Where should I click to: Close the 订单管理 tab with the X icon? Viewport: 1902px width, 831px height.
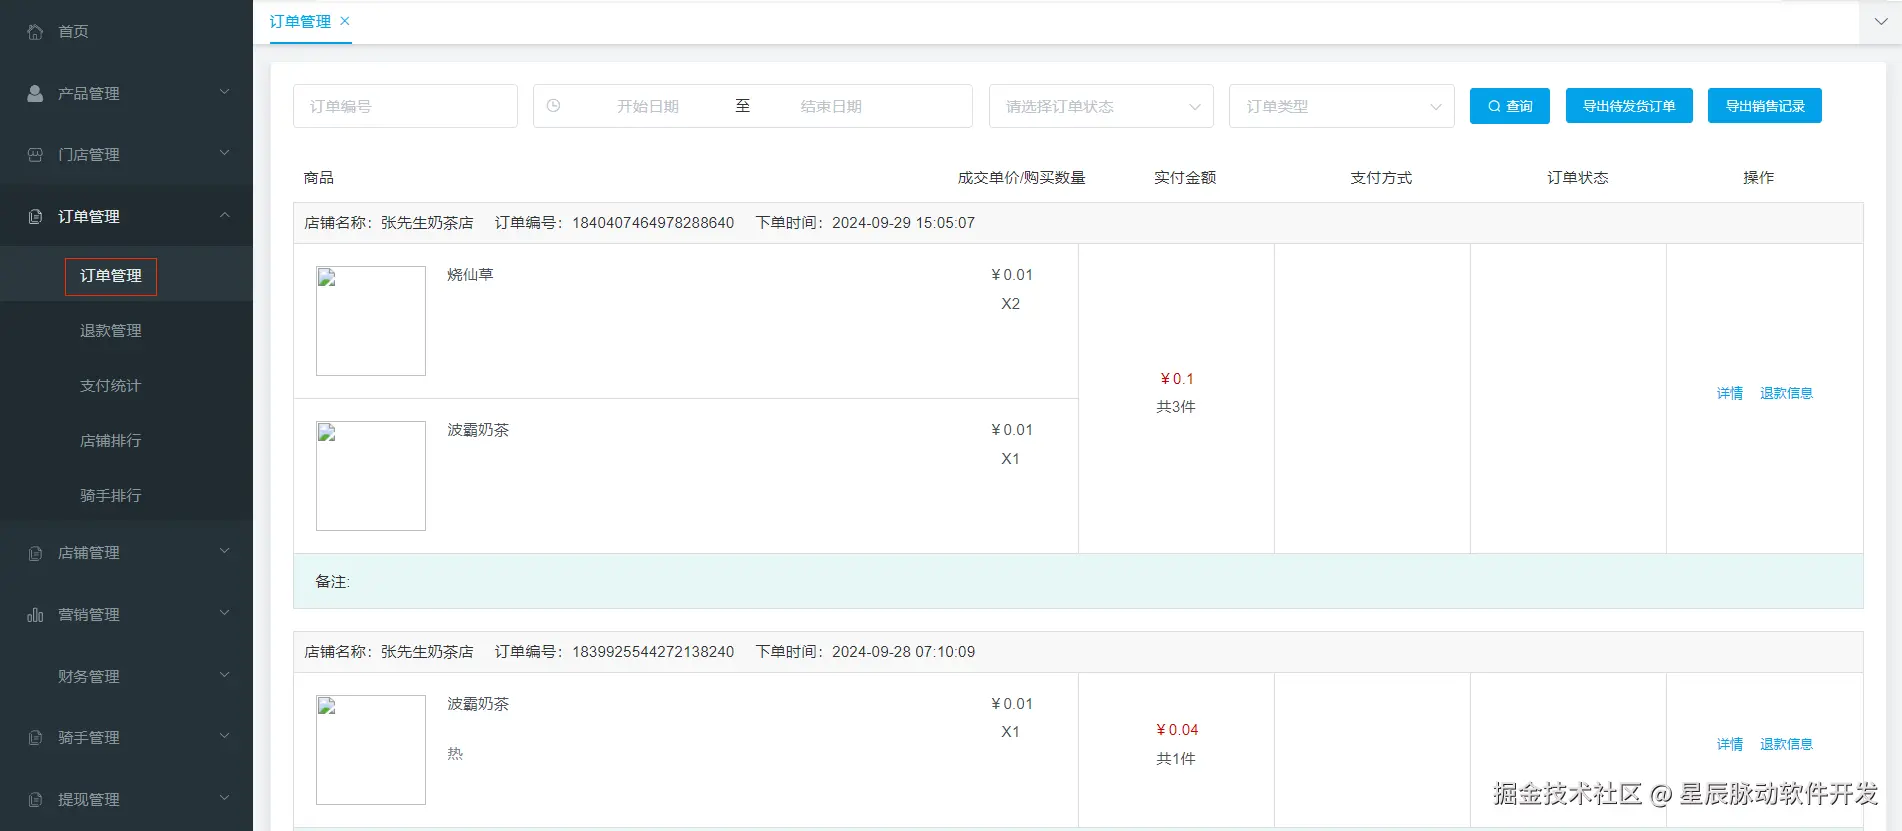(x=345, y=21)
